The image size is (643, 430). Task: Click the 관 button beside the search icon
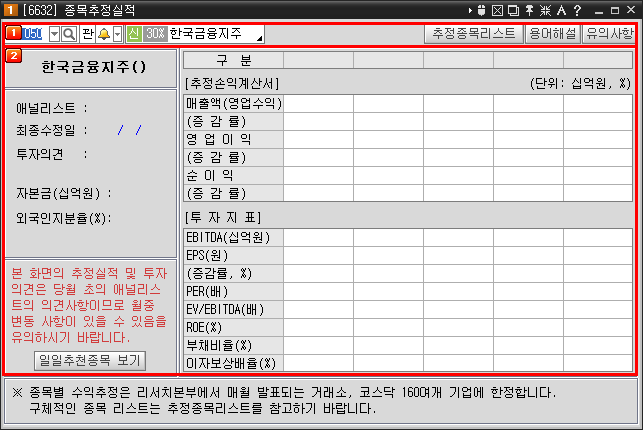(x=88, y=34)
